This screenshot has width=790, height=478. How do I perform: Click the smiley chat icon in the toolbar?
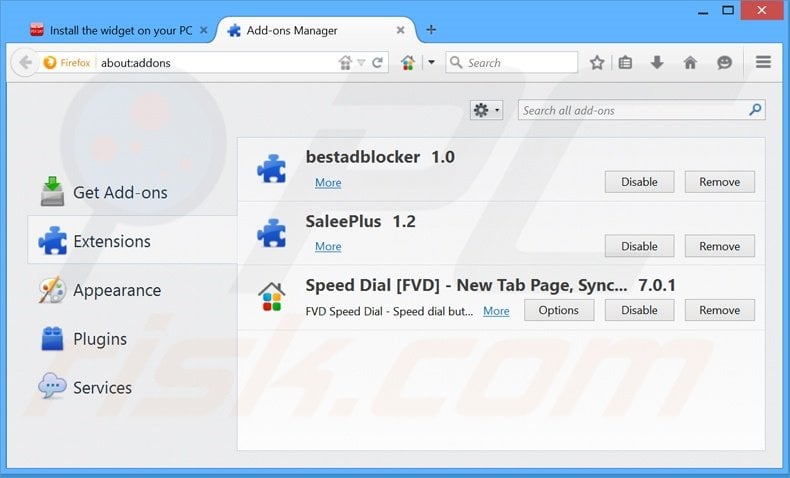point(725,62)
